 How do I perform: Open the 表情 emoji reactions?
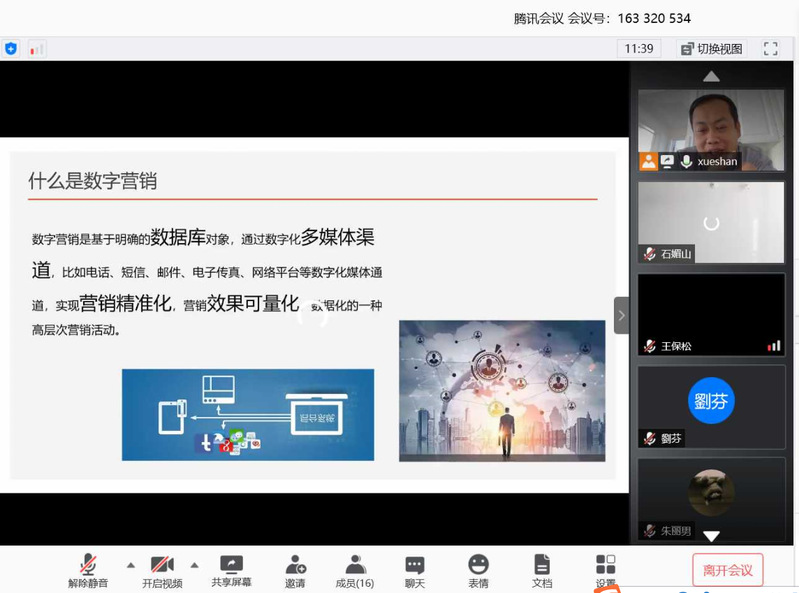point(478,570)
